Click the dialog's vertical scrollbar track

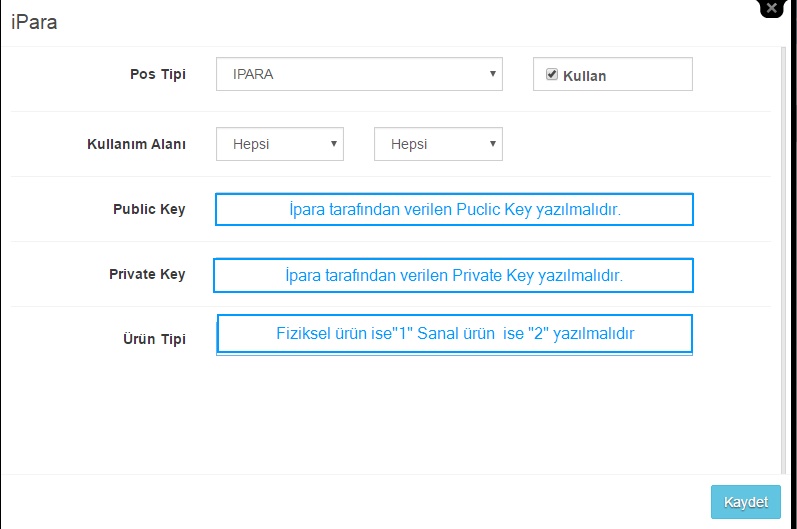click(783, 260)
